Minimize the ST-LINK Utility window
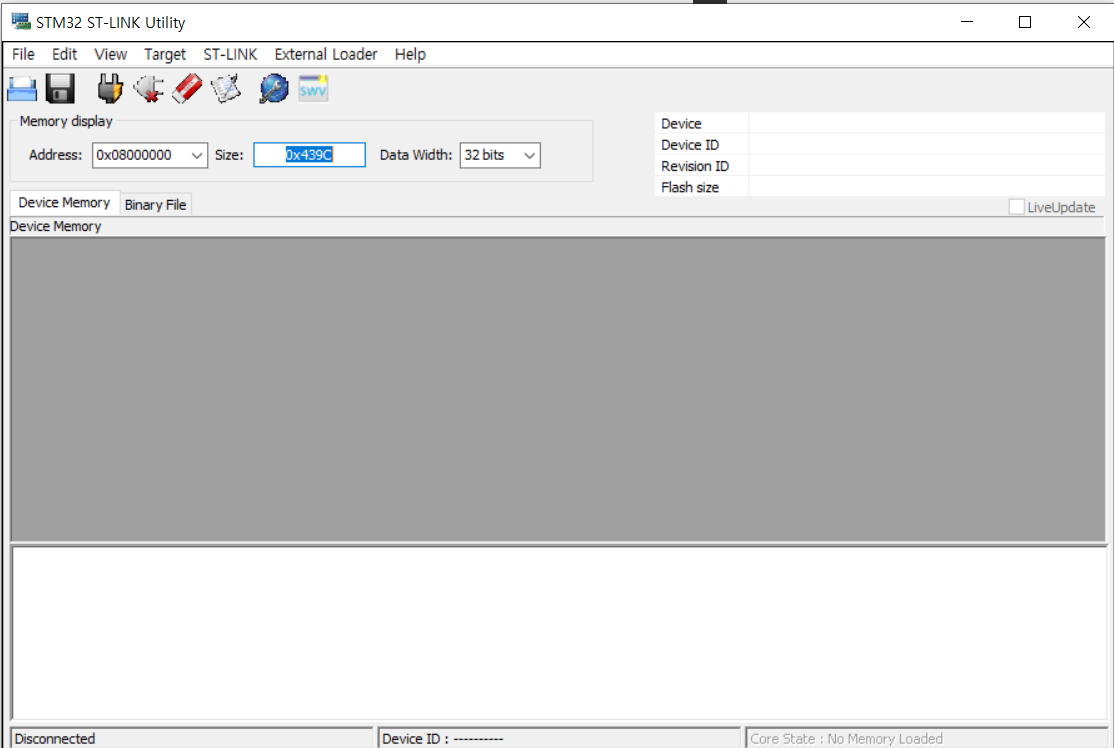The width and height of the screenshot is (1114, 748). tap(967, 22)
